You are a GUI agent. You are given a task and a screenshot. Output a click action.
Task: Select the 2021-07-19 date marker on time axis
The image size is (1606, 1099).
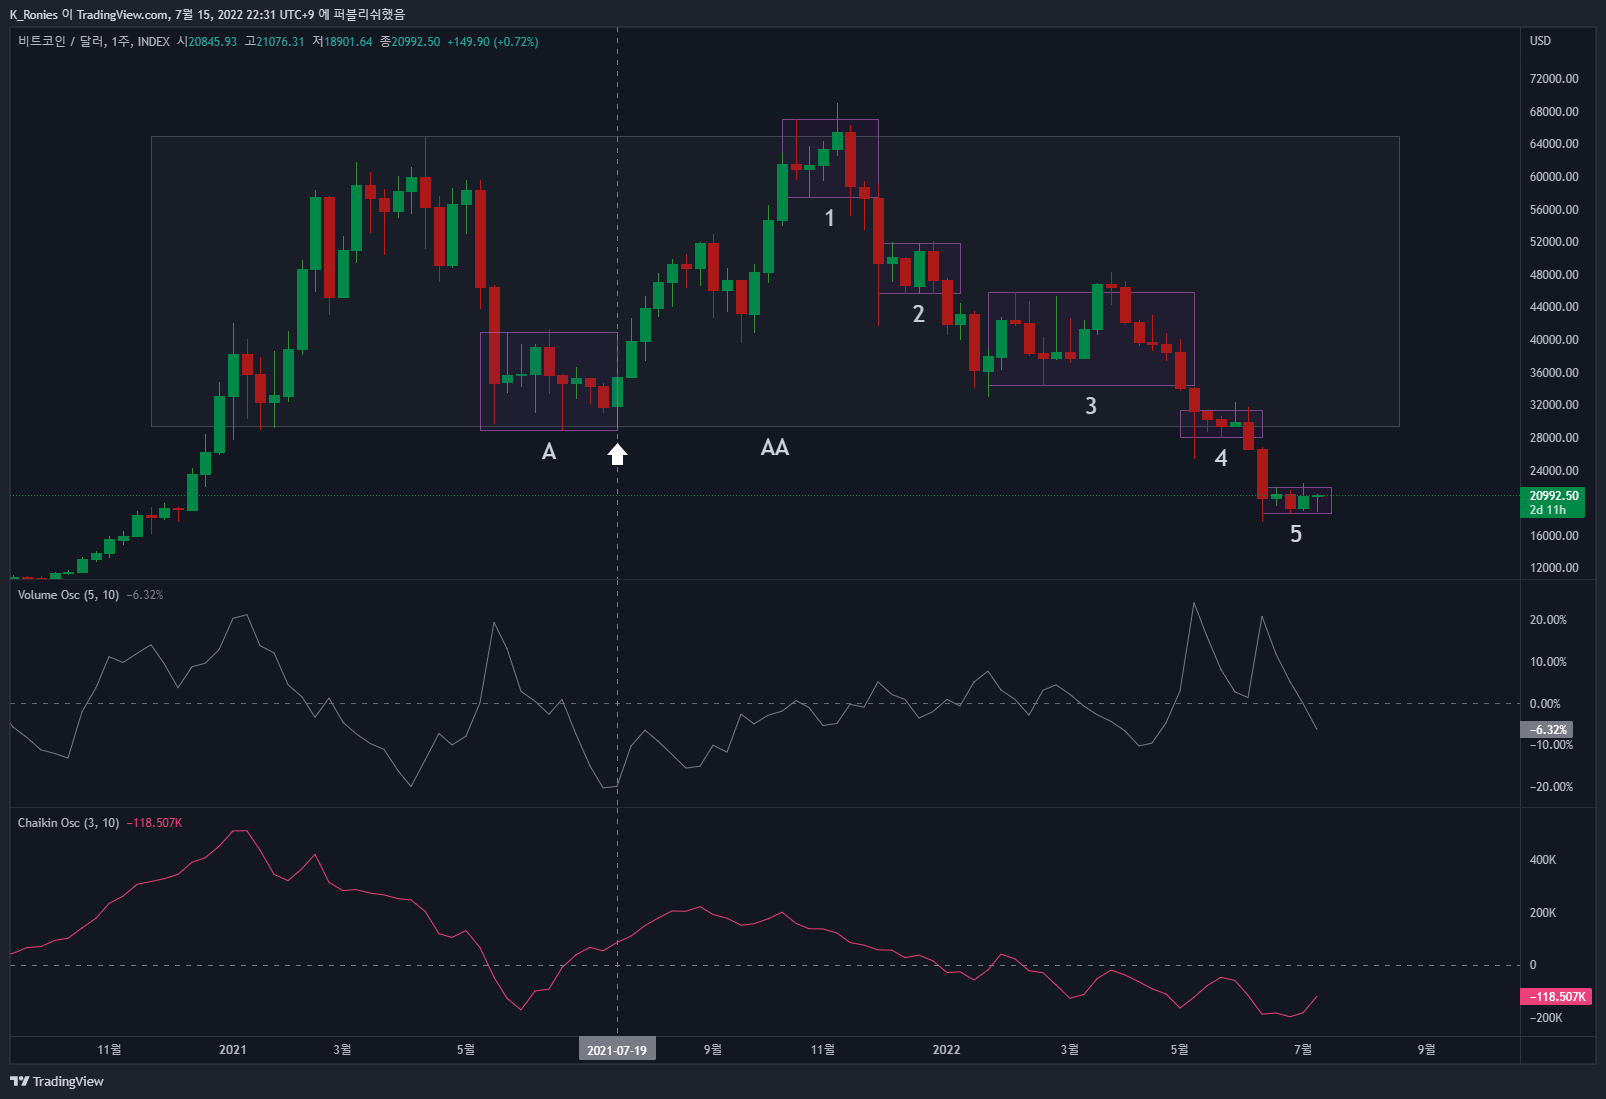(x=617, y=1049)
